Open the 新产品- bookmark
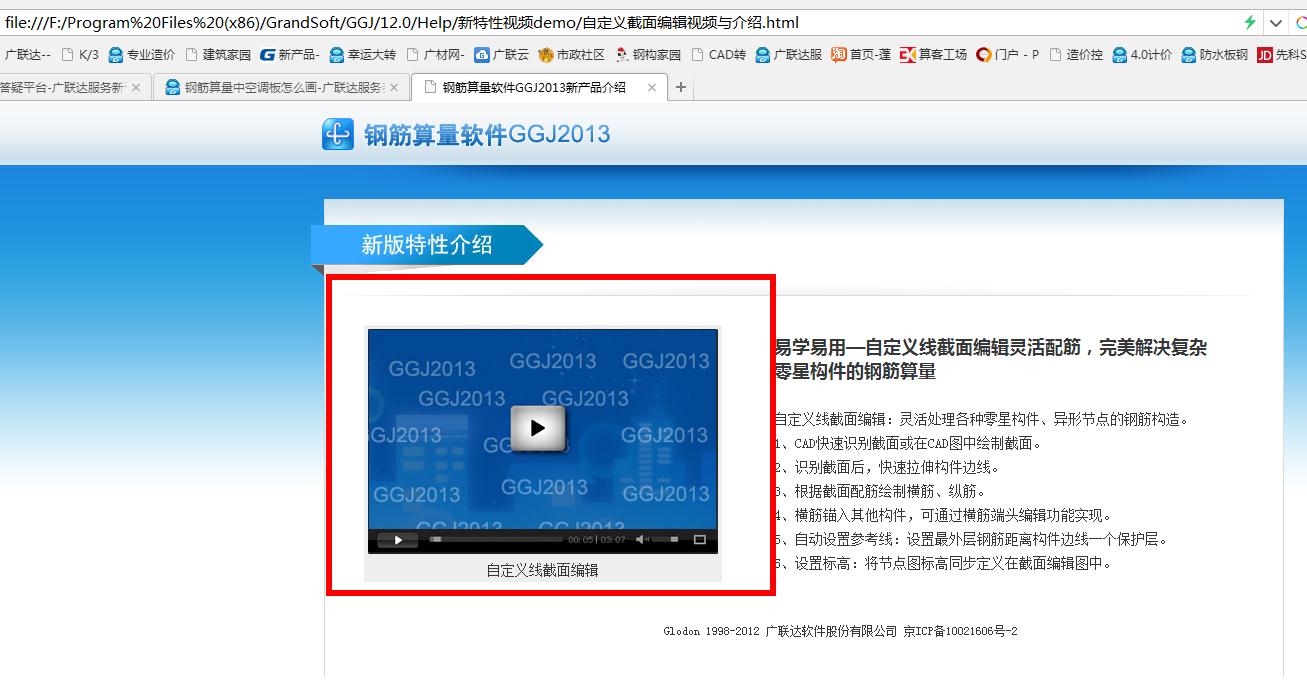This screenshot has height=693, width=1307. [290, 55]
